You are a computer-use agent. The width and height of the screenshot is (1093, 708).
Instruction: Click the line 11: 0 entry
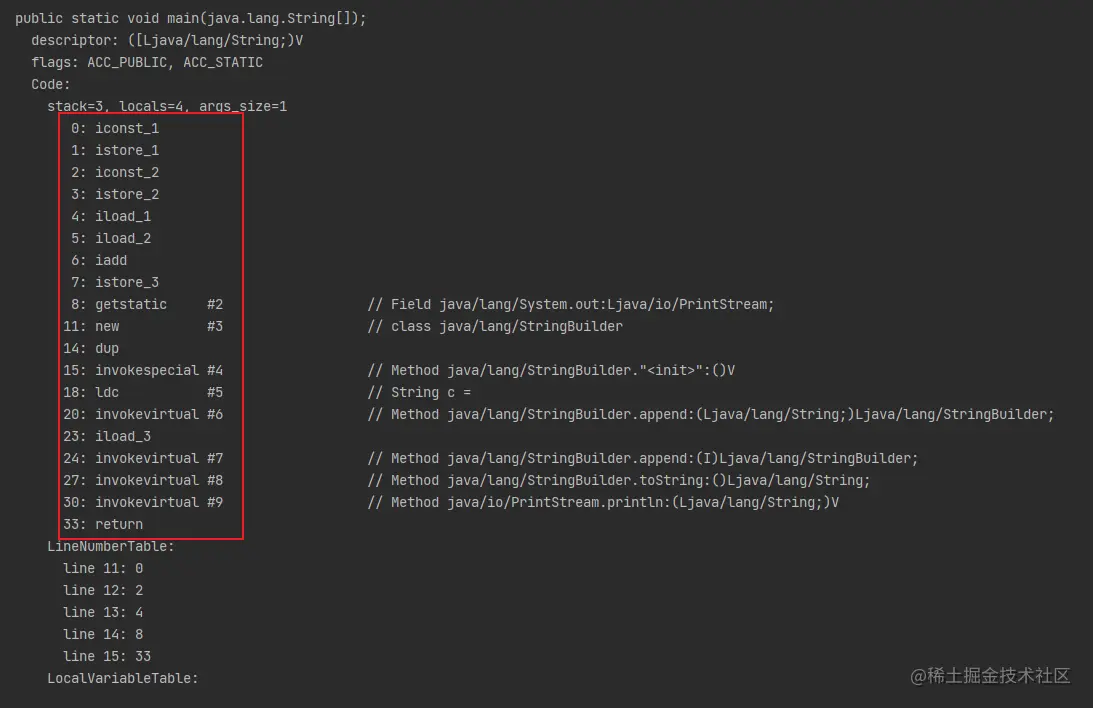point(102,568)
